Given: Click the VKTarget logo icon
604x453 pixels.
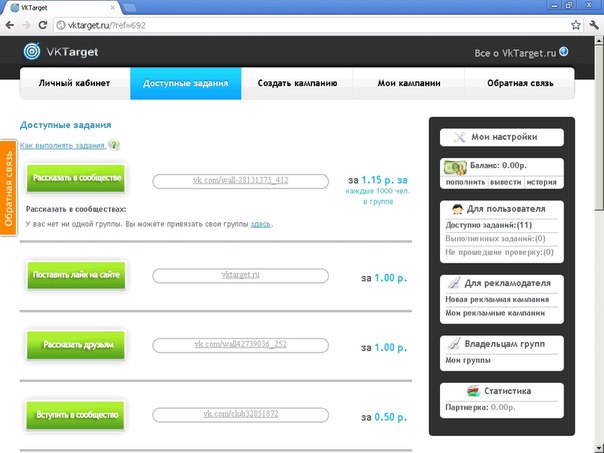Looking at the screenshot, I should click(x=32, y=51).
